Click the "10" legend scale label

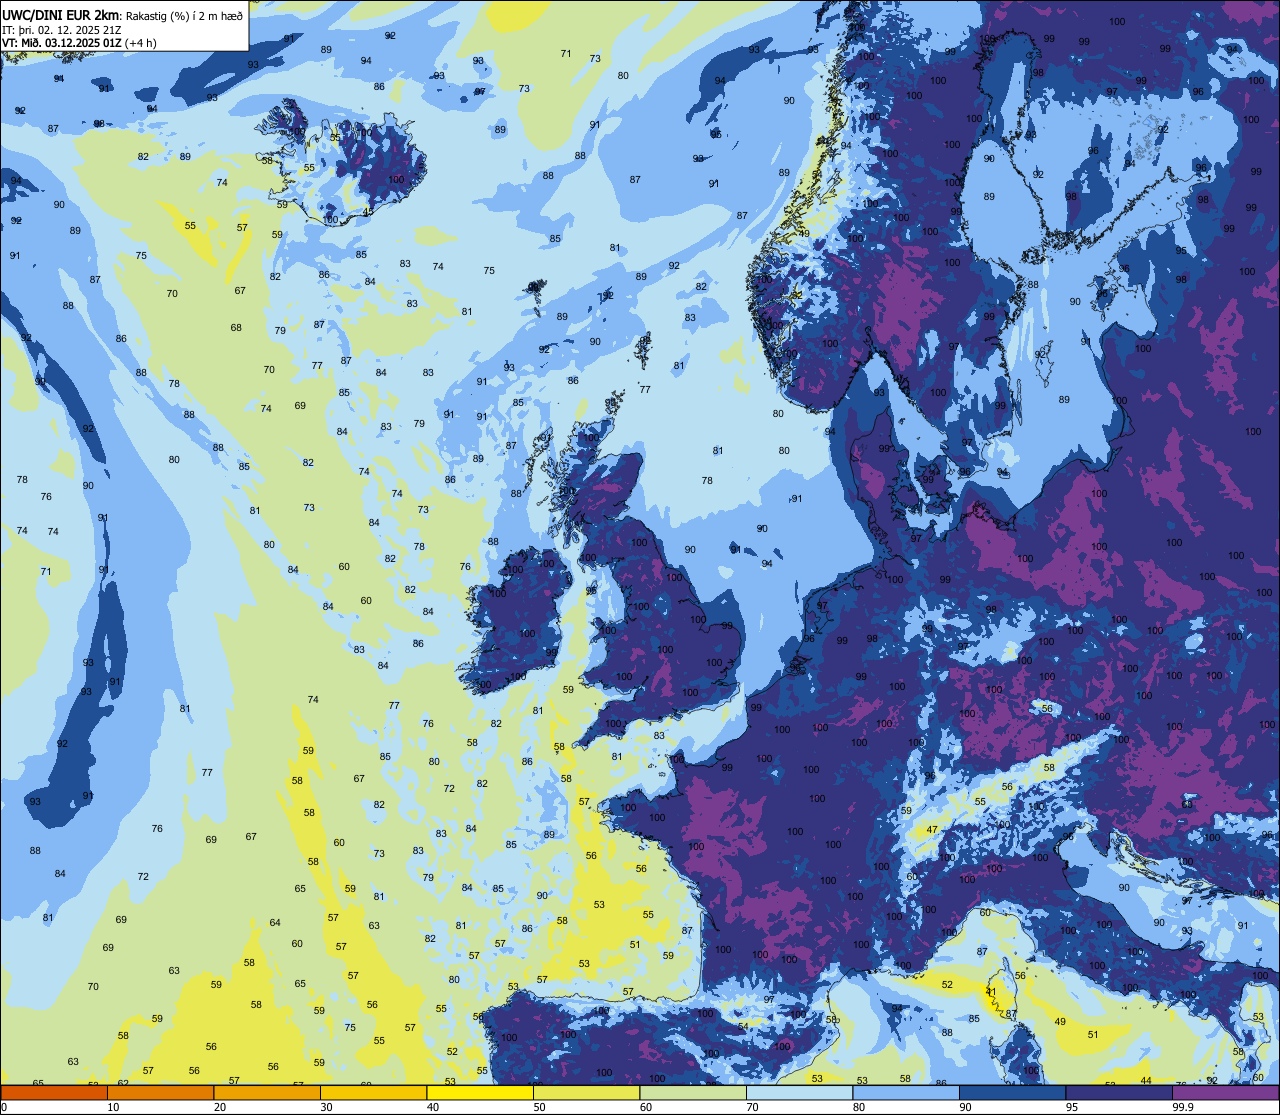point(113,1107)
